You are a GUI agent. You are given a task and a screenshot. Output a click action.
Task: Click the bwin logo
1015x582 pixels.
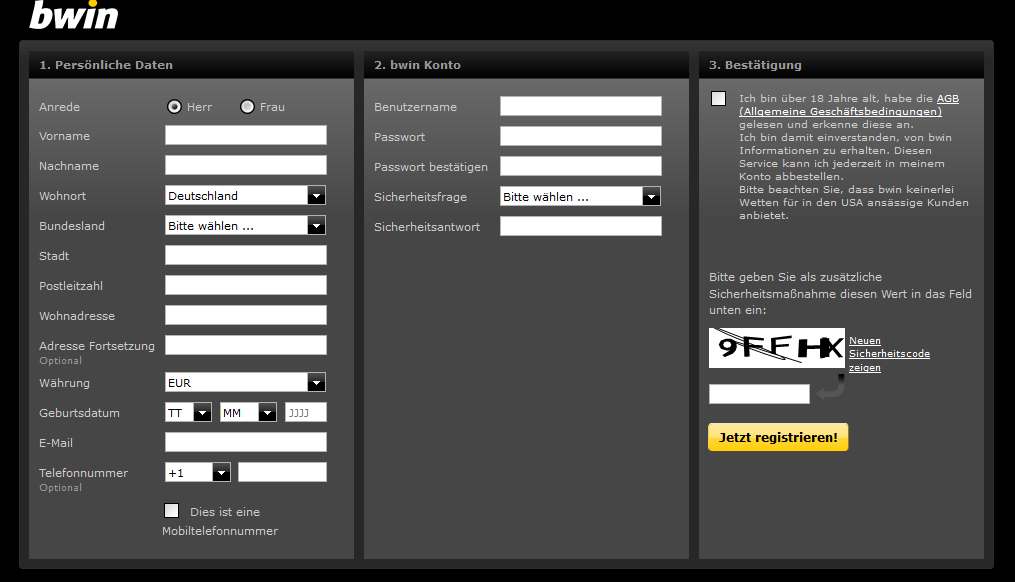pyautogui.click(x=74, y=14)
